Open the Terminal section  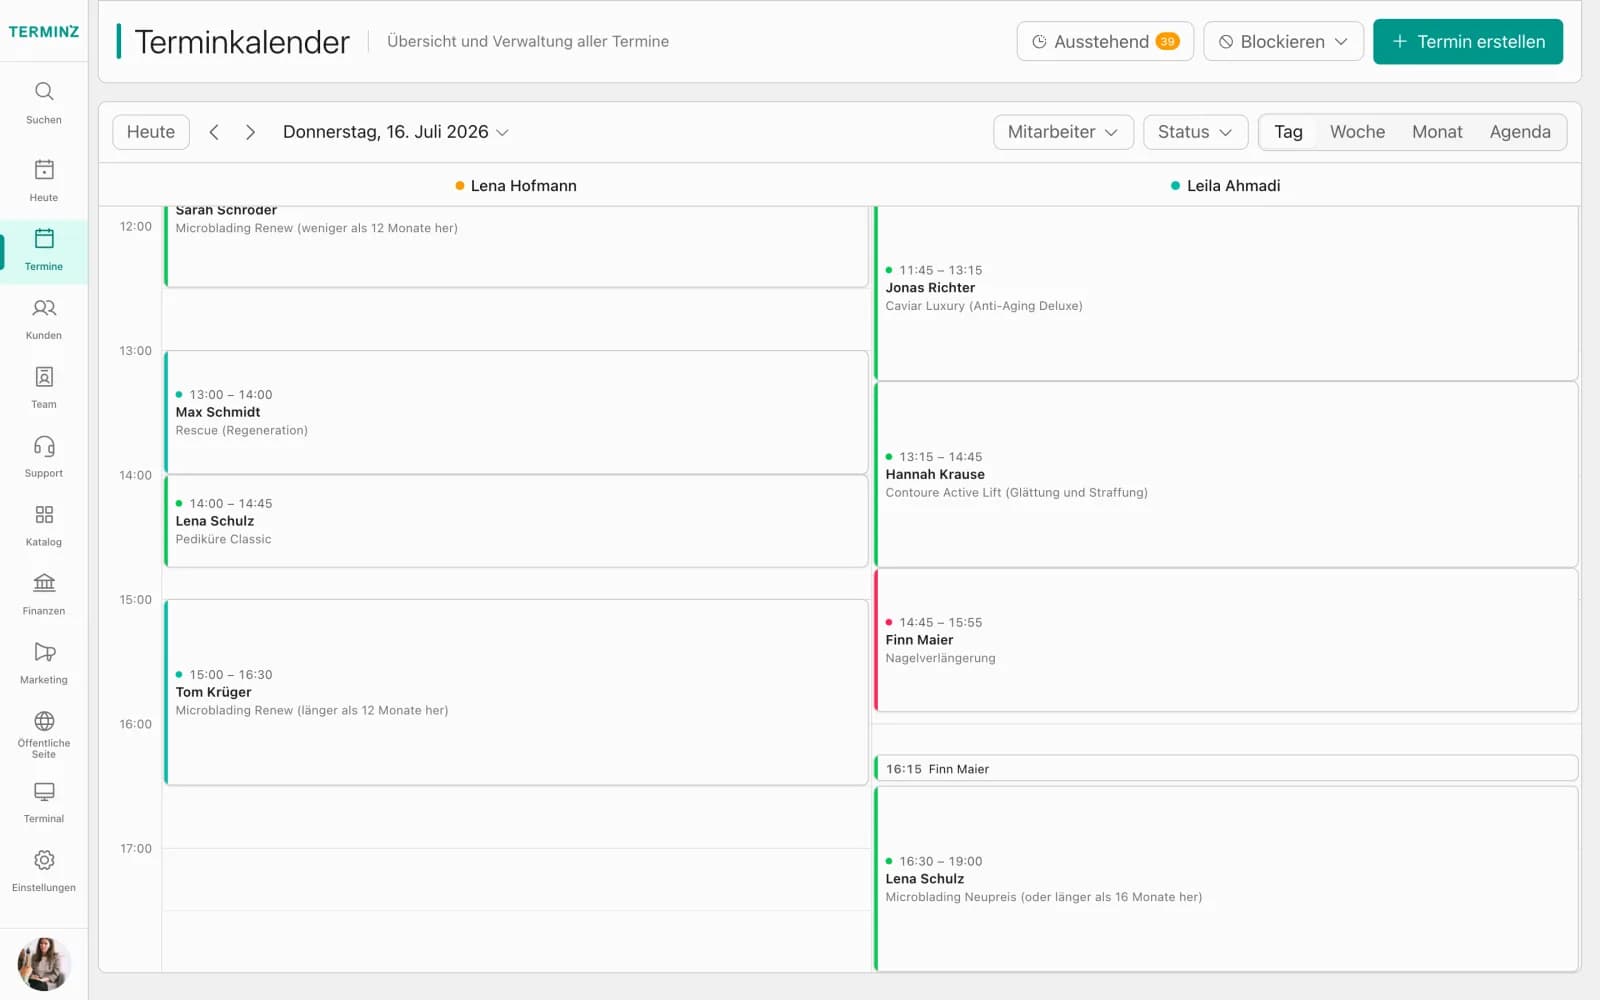44,803
